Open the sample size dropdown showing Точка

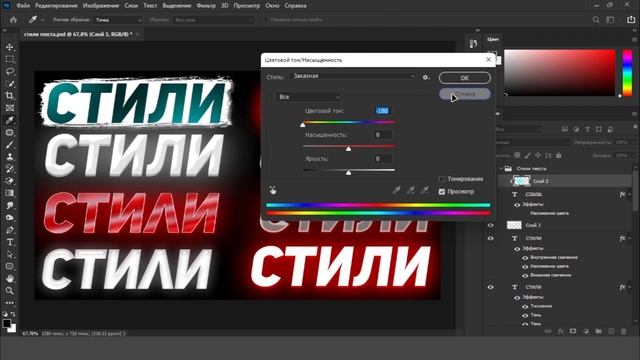click(118, 20)
